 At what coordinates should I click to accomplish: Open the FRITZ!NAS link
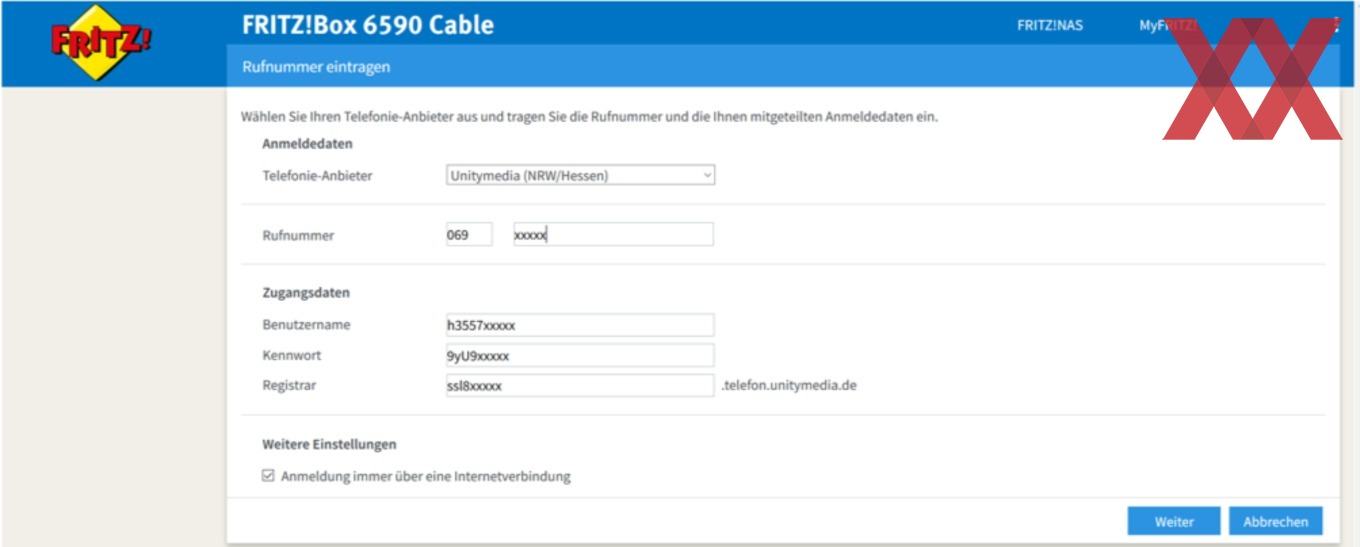(1050, 26)
